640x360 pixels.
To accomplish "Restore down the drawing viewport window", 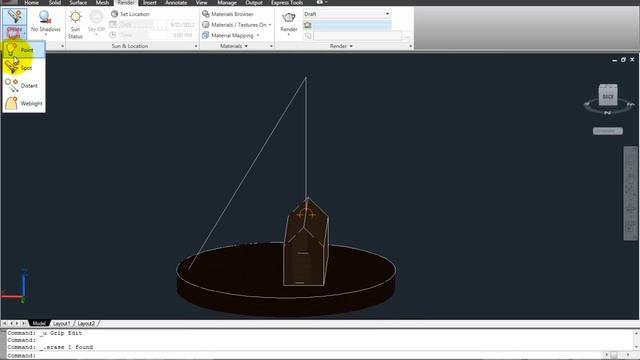I will pos(623,60).
